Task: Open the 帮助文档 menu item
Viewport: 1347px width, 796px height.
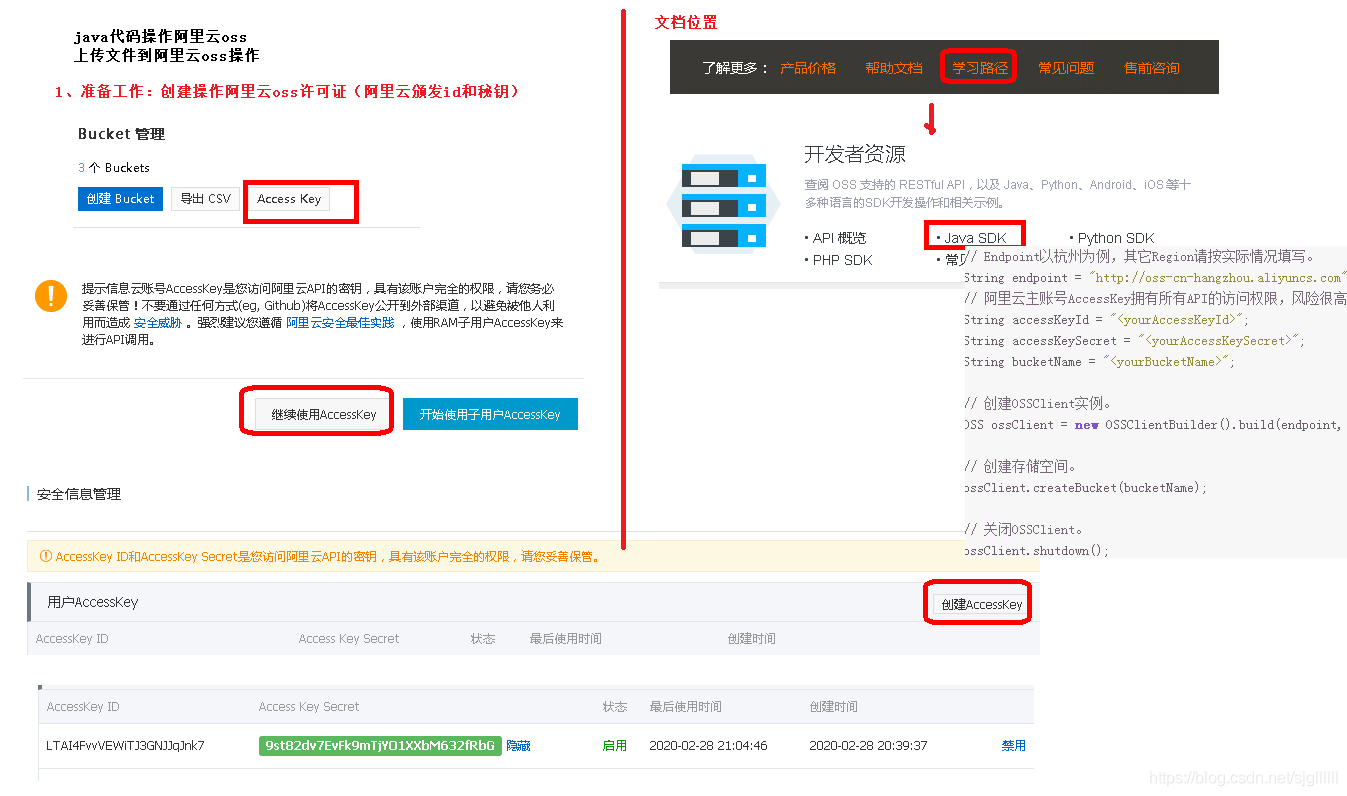Action: pyautogui.click(x=893, y=65)
